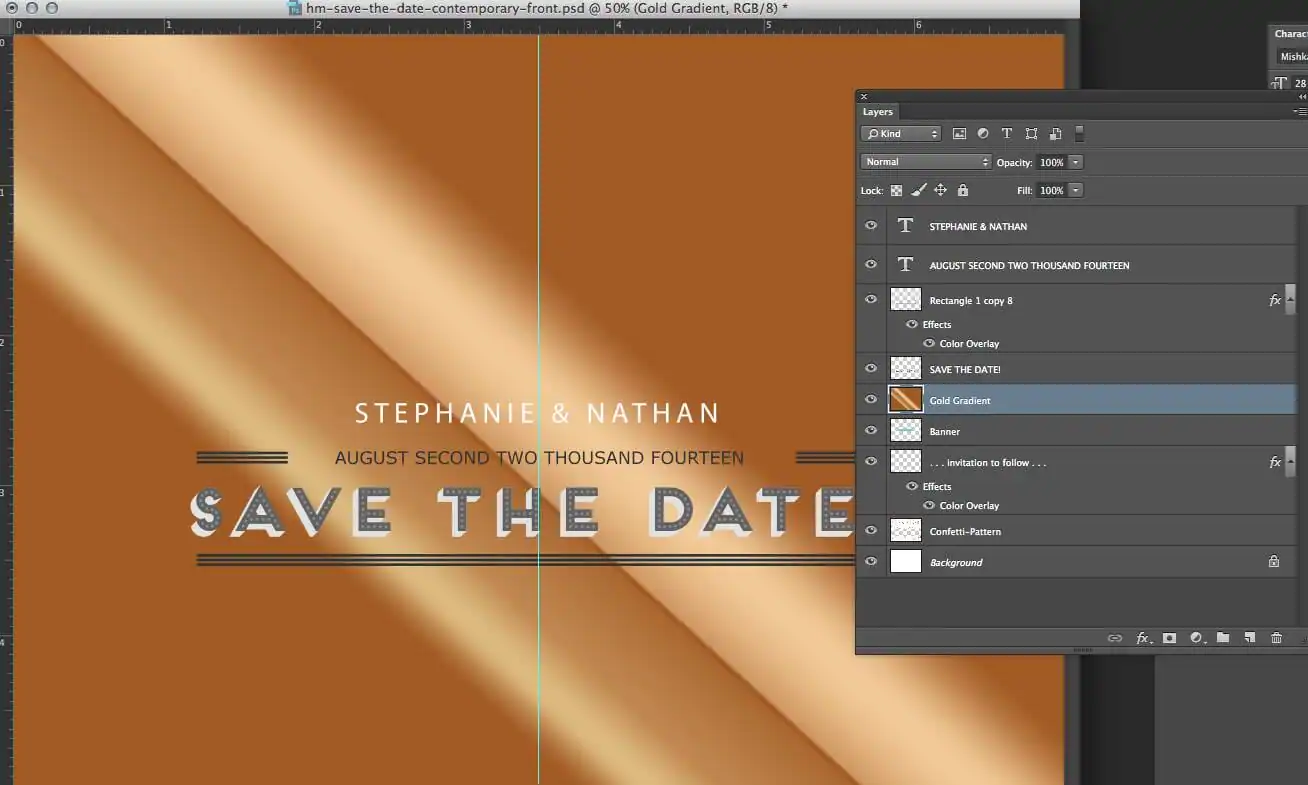This screenshot has height=785, width=1308.
Task: Hide the Background layer
Action: pos(871,561)
